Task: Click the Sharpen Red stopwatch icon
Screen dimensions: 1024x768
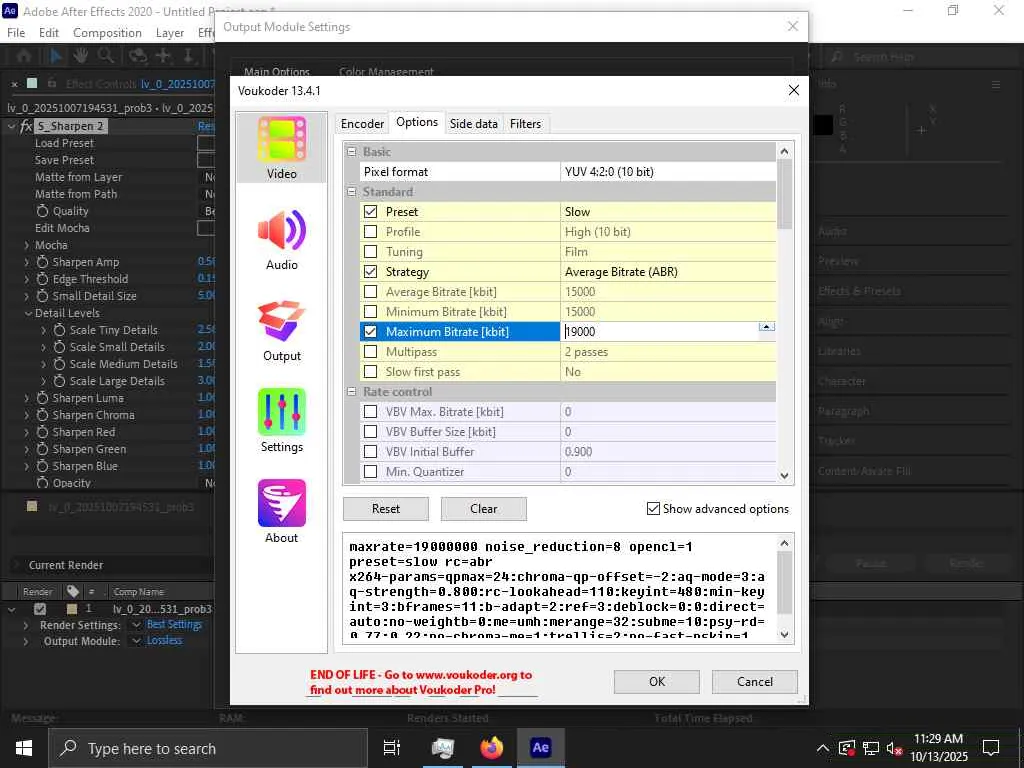Action: tap(42, 432)
